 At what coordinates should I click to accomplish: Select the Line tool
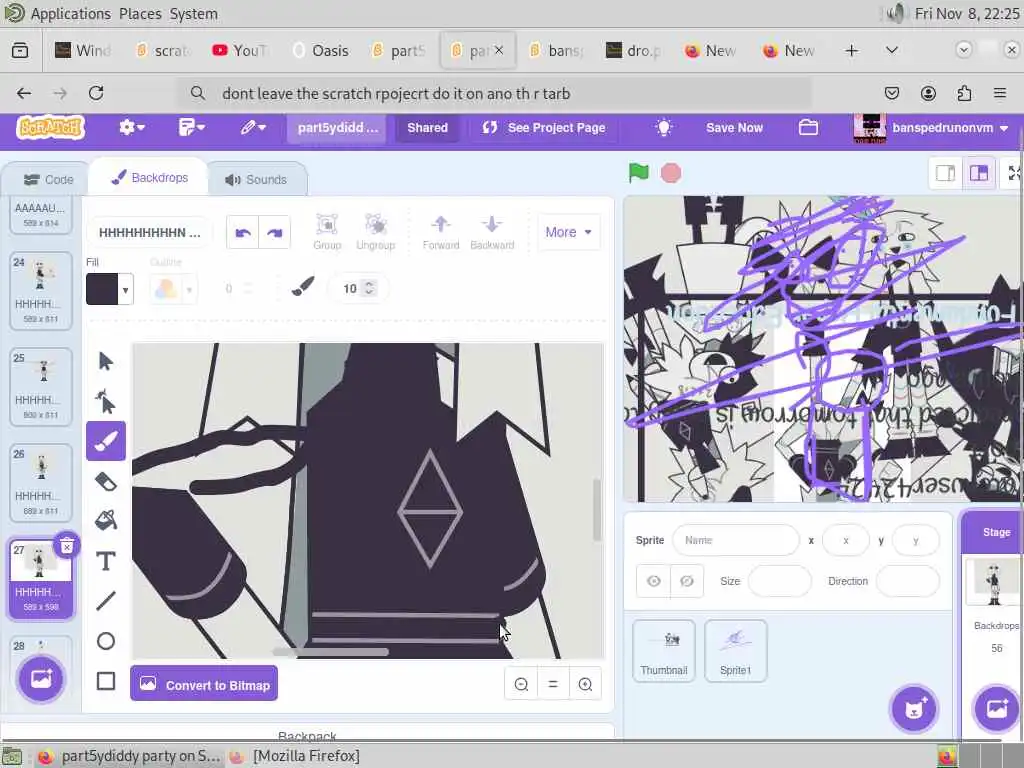coord(106,601)
